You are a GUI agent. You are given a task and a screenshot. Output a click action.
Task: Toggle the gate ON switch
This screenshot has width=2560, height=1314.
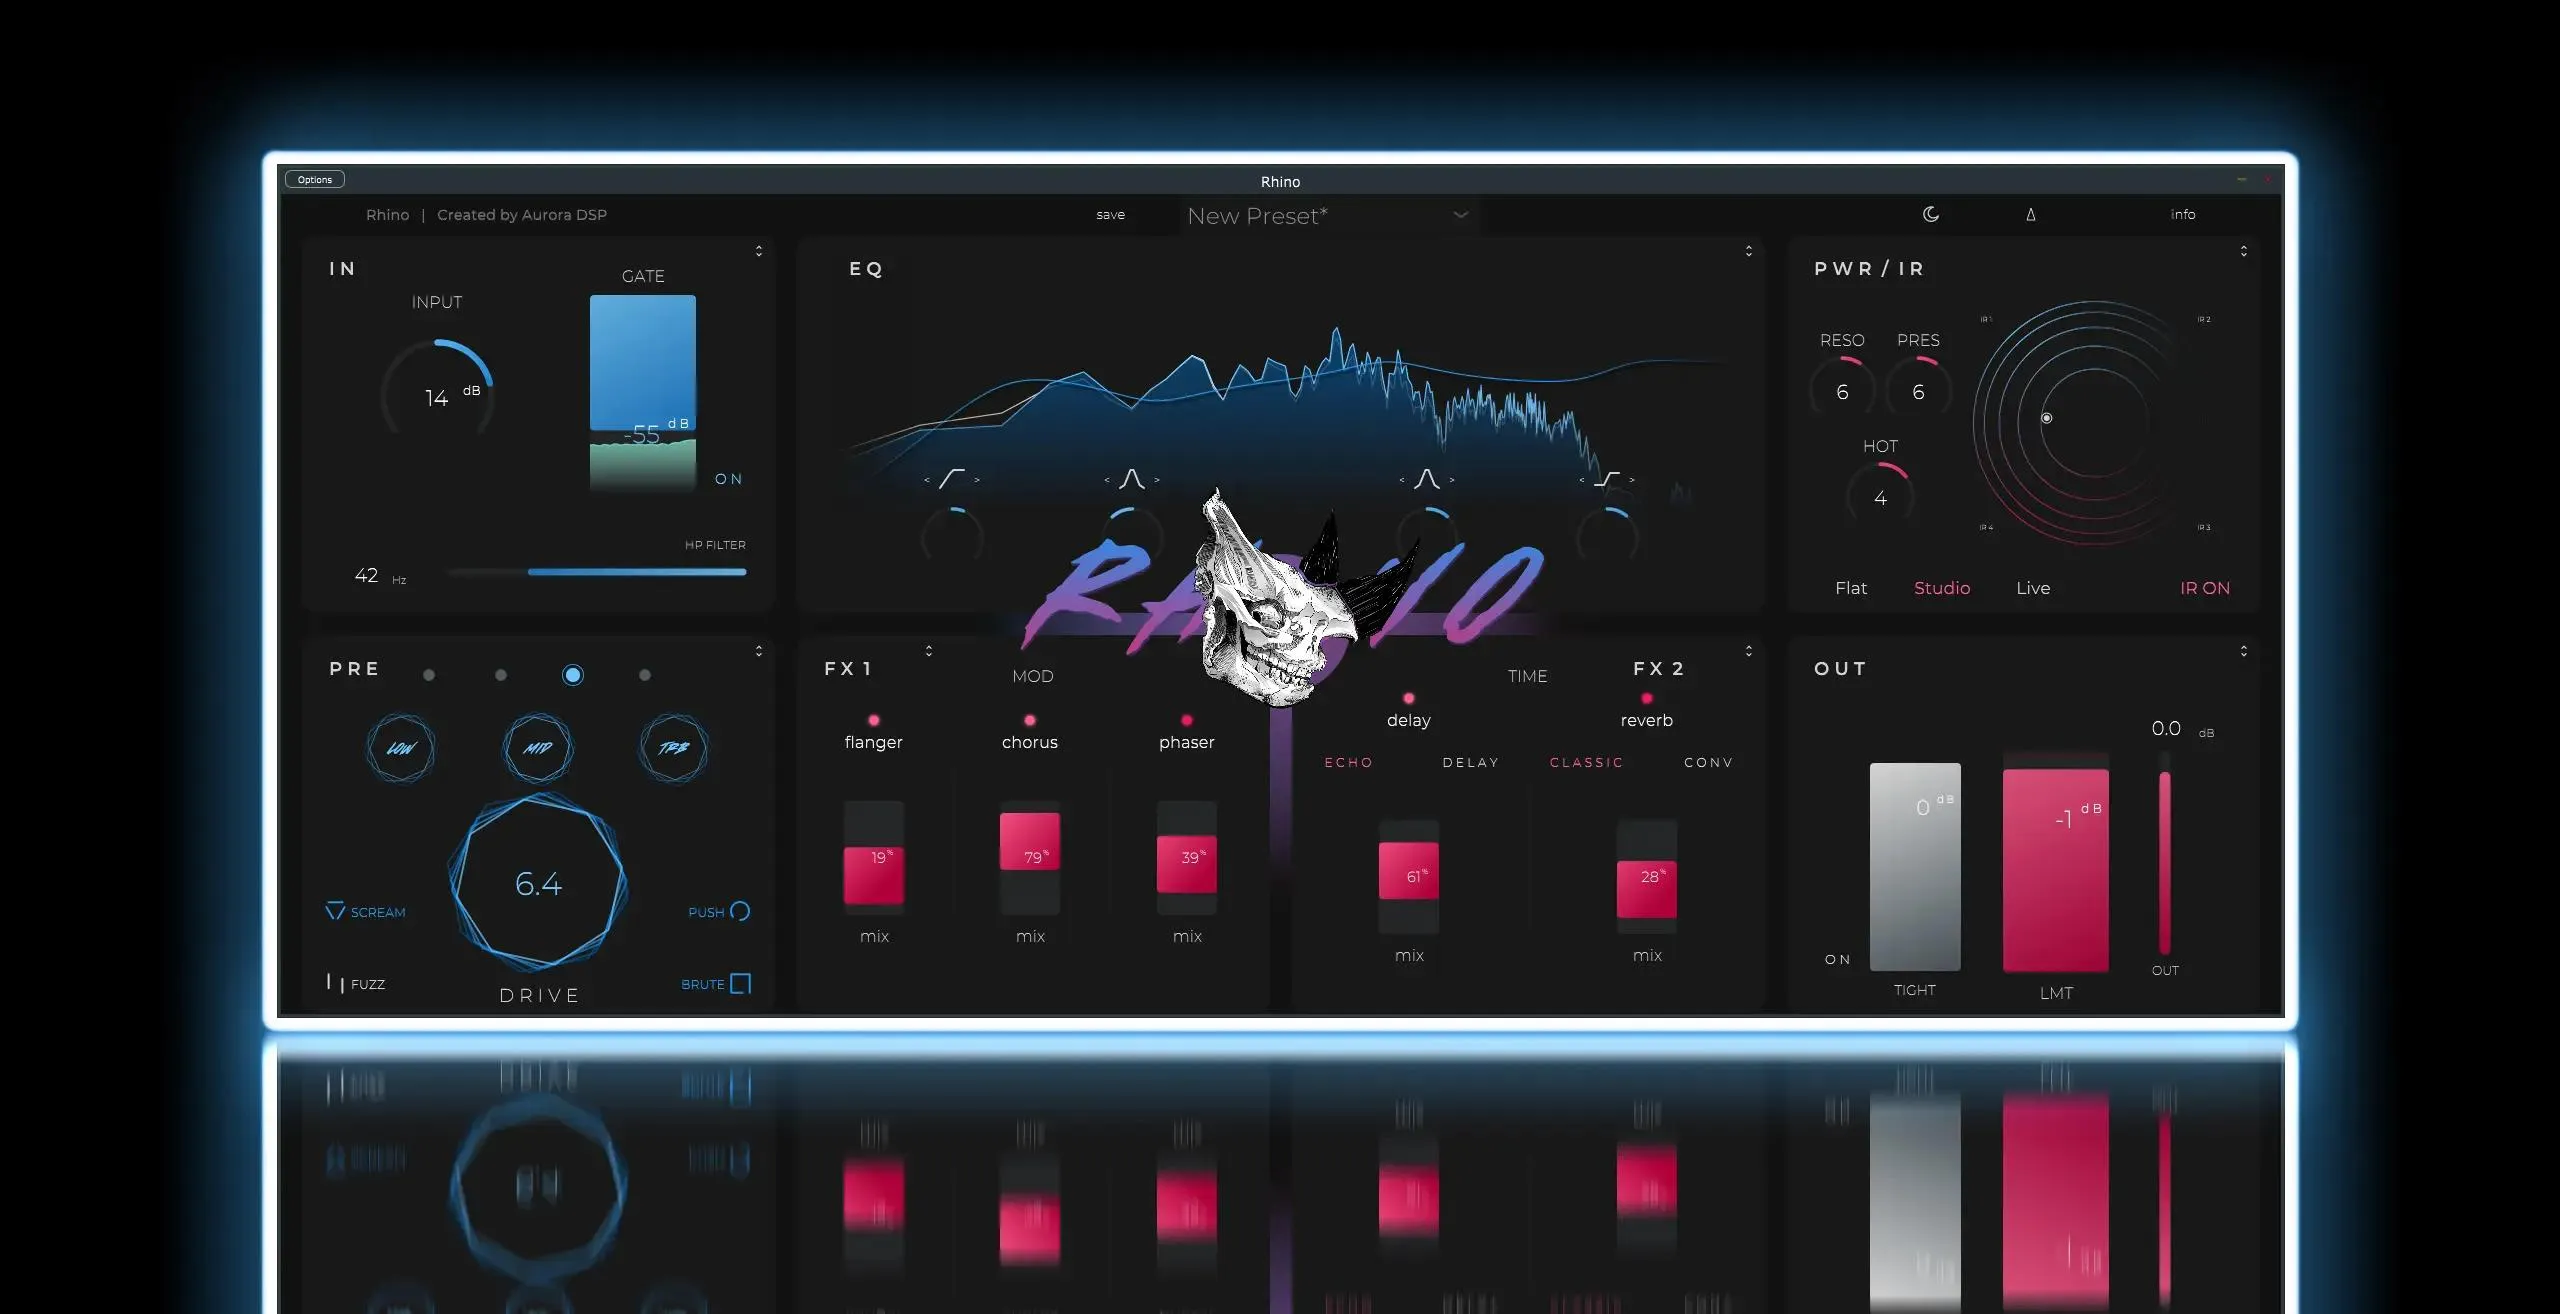[x=728, y=479]
